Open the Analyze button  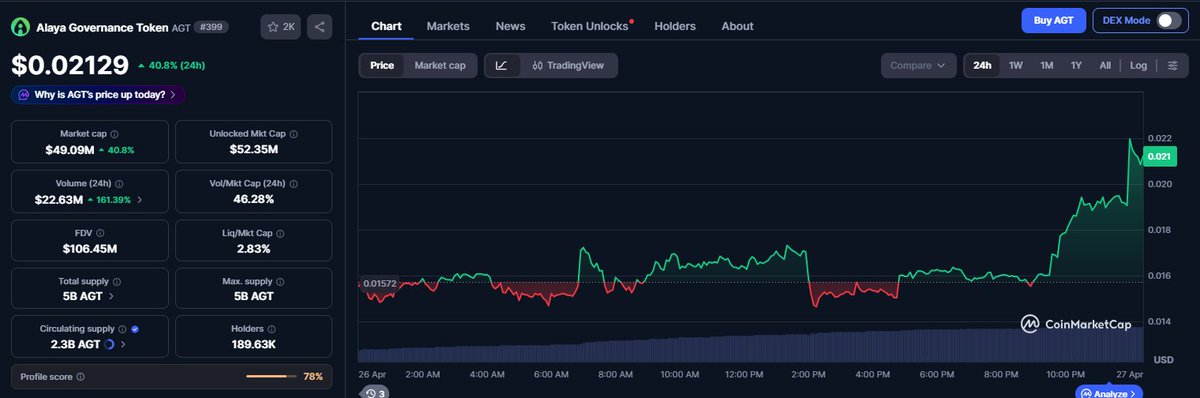(1109, 393)
